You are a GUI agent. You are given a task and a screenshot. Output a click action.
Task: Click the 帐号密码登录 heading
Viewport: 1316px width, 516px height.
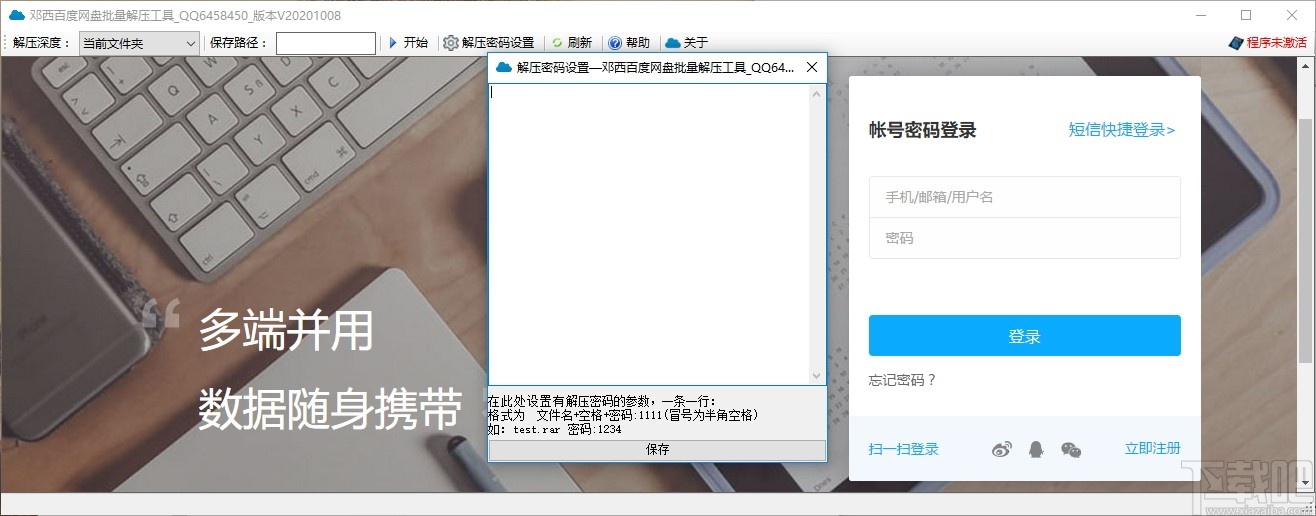(x=922, y=130)
